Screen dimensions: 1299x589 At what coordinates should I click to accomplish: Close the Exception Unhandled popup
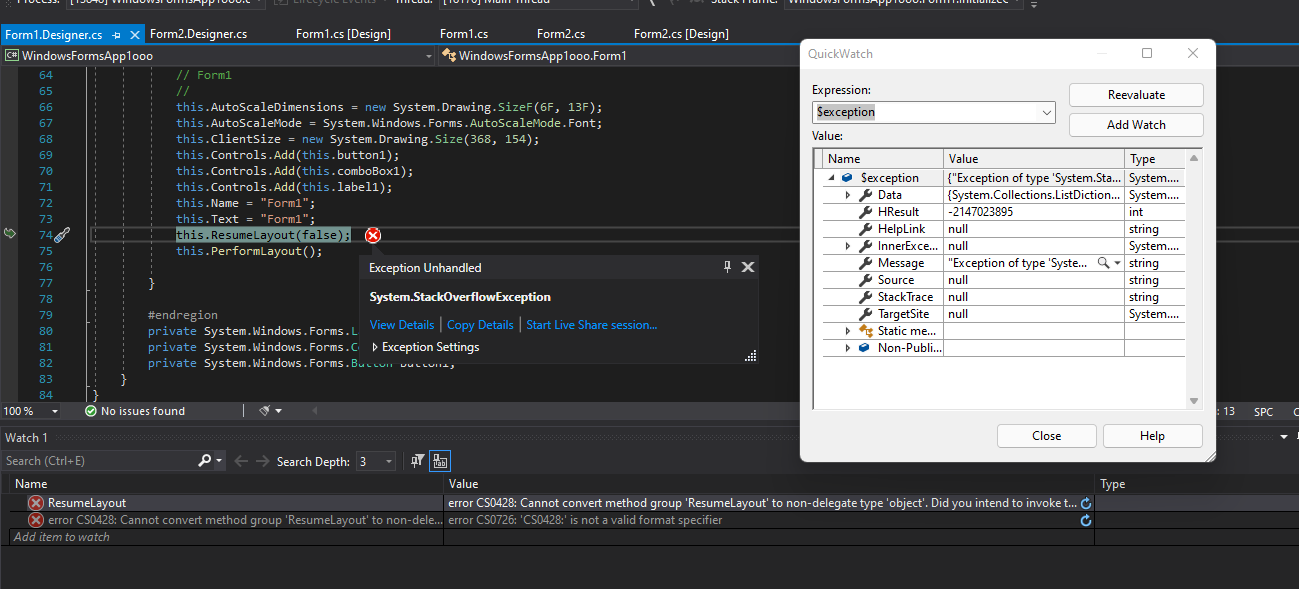[x=747, y=267]
